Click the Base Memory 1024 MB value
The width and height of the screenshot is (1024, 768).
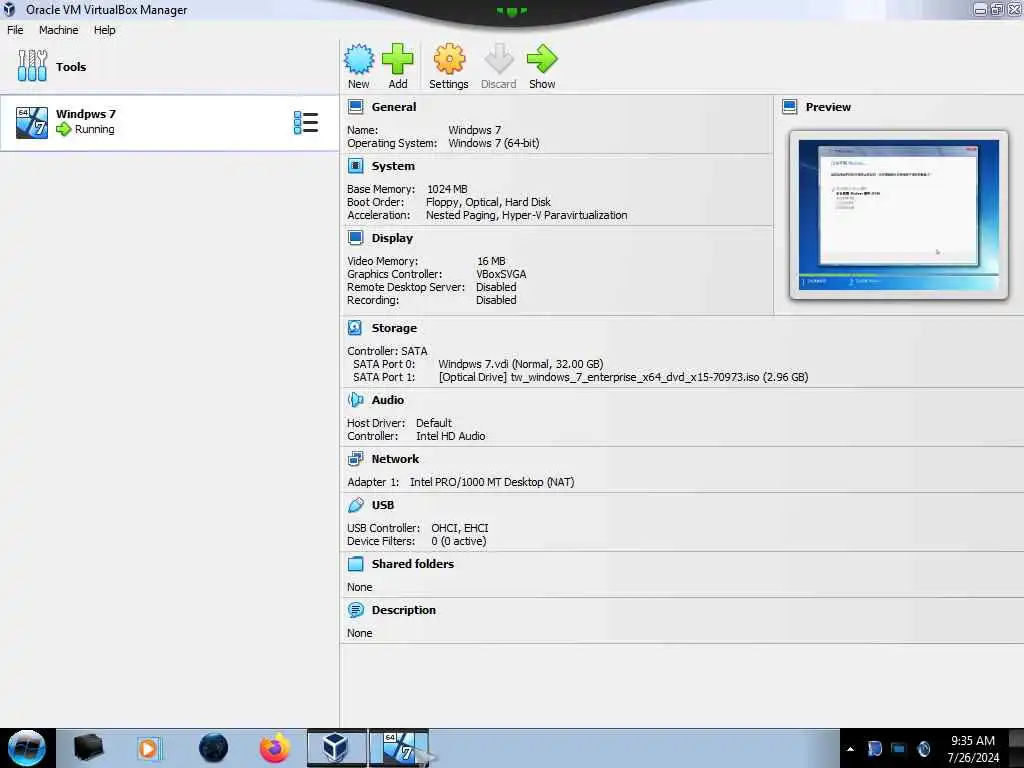tap(447, 189)
